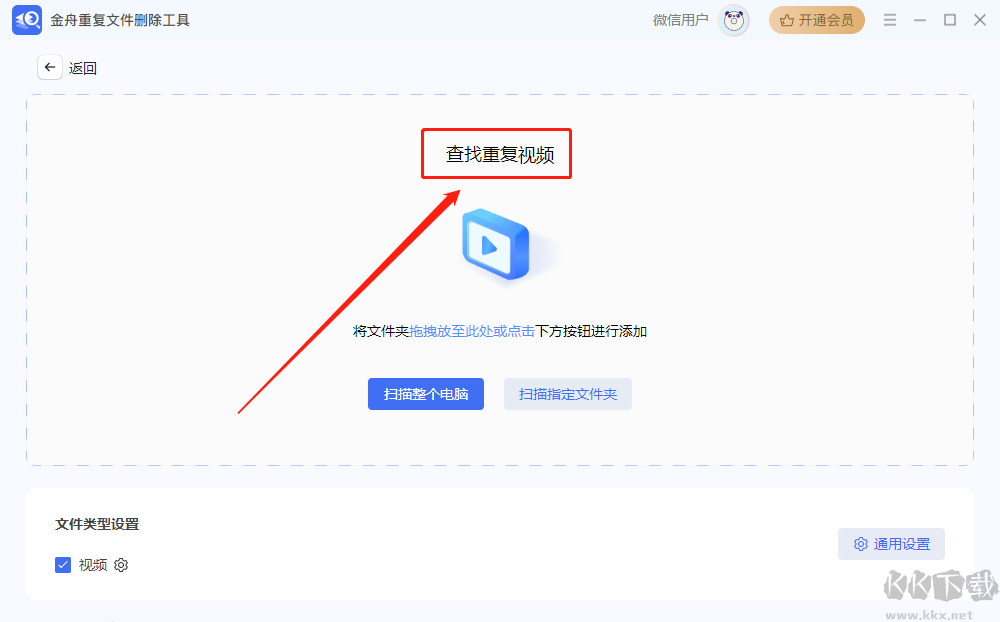The image size is (1000, 622).
Task: Open video settings via its gear dropdown
Action: (x=121, y=565)
